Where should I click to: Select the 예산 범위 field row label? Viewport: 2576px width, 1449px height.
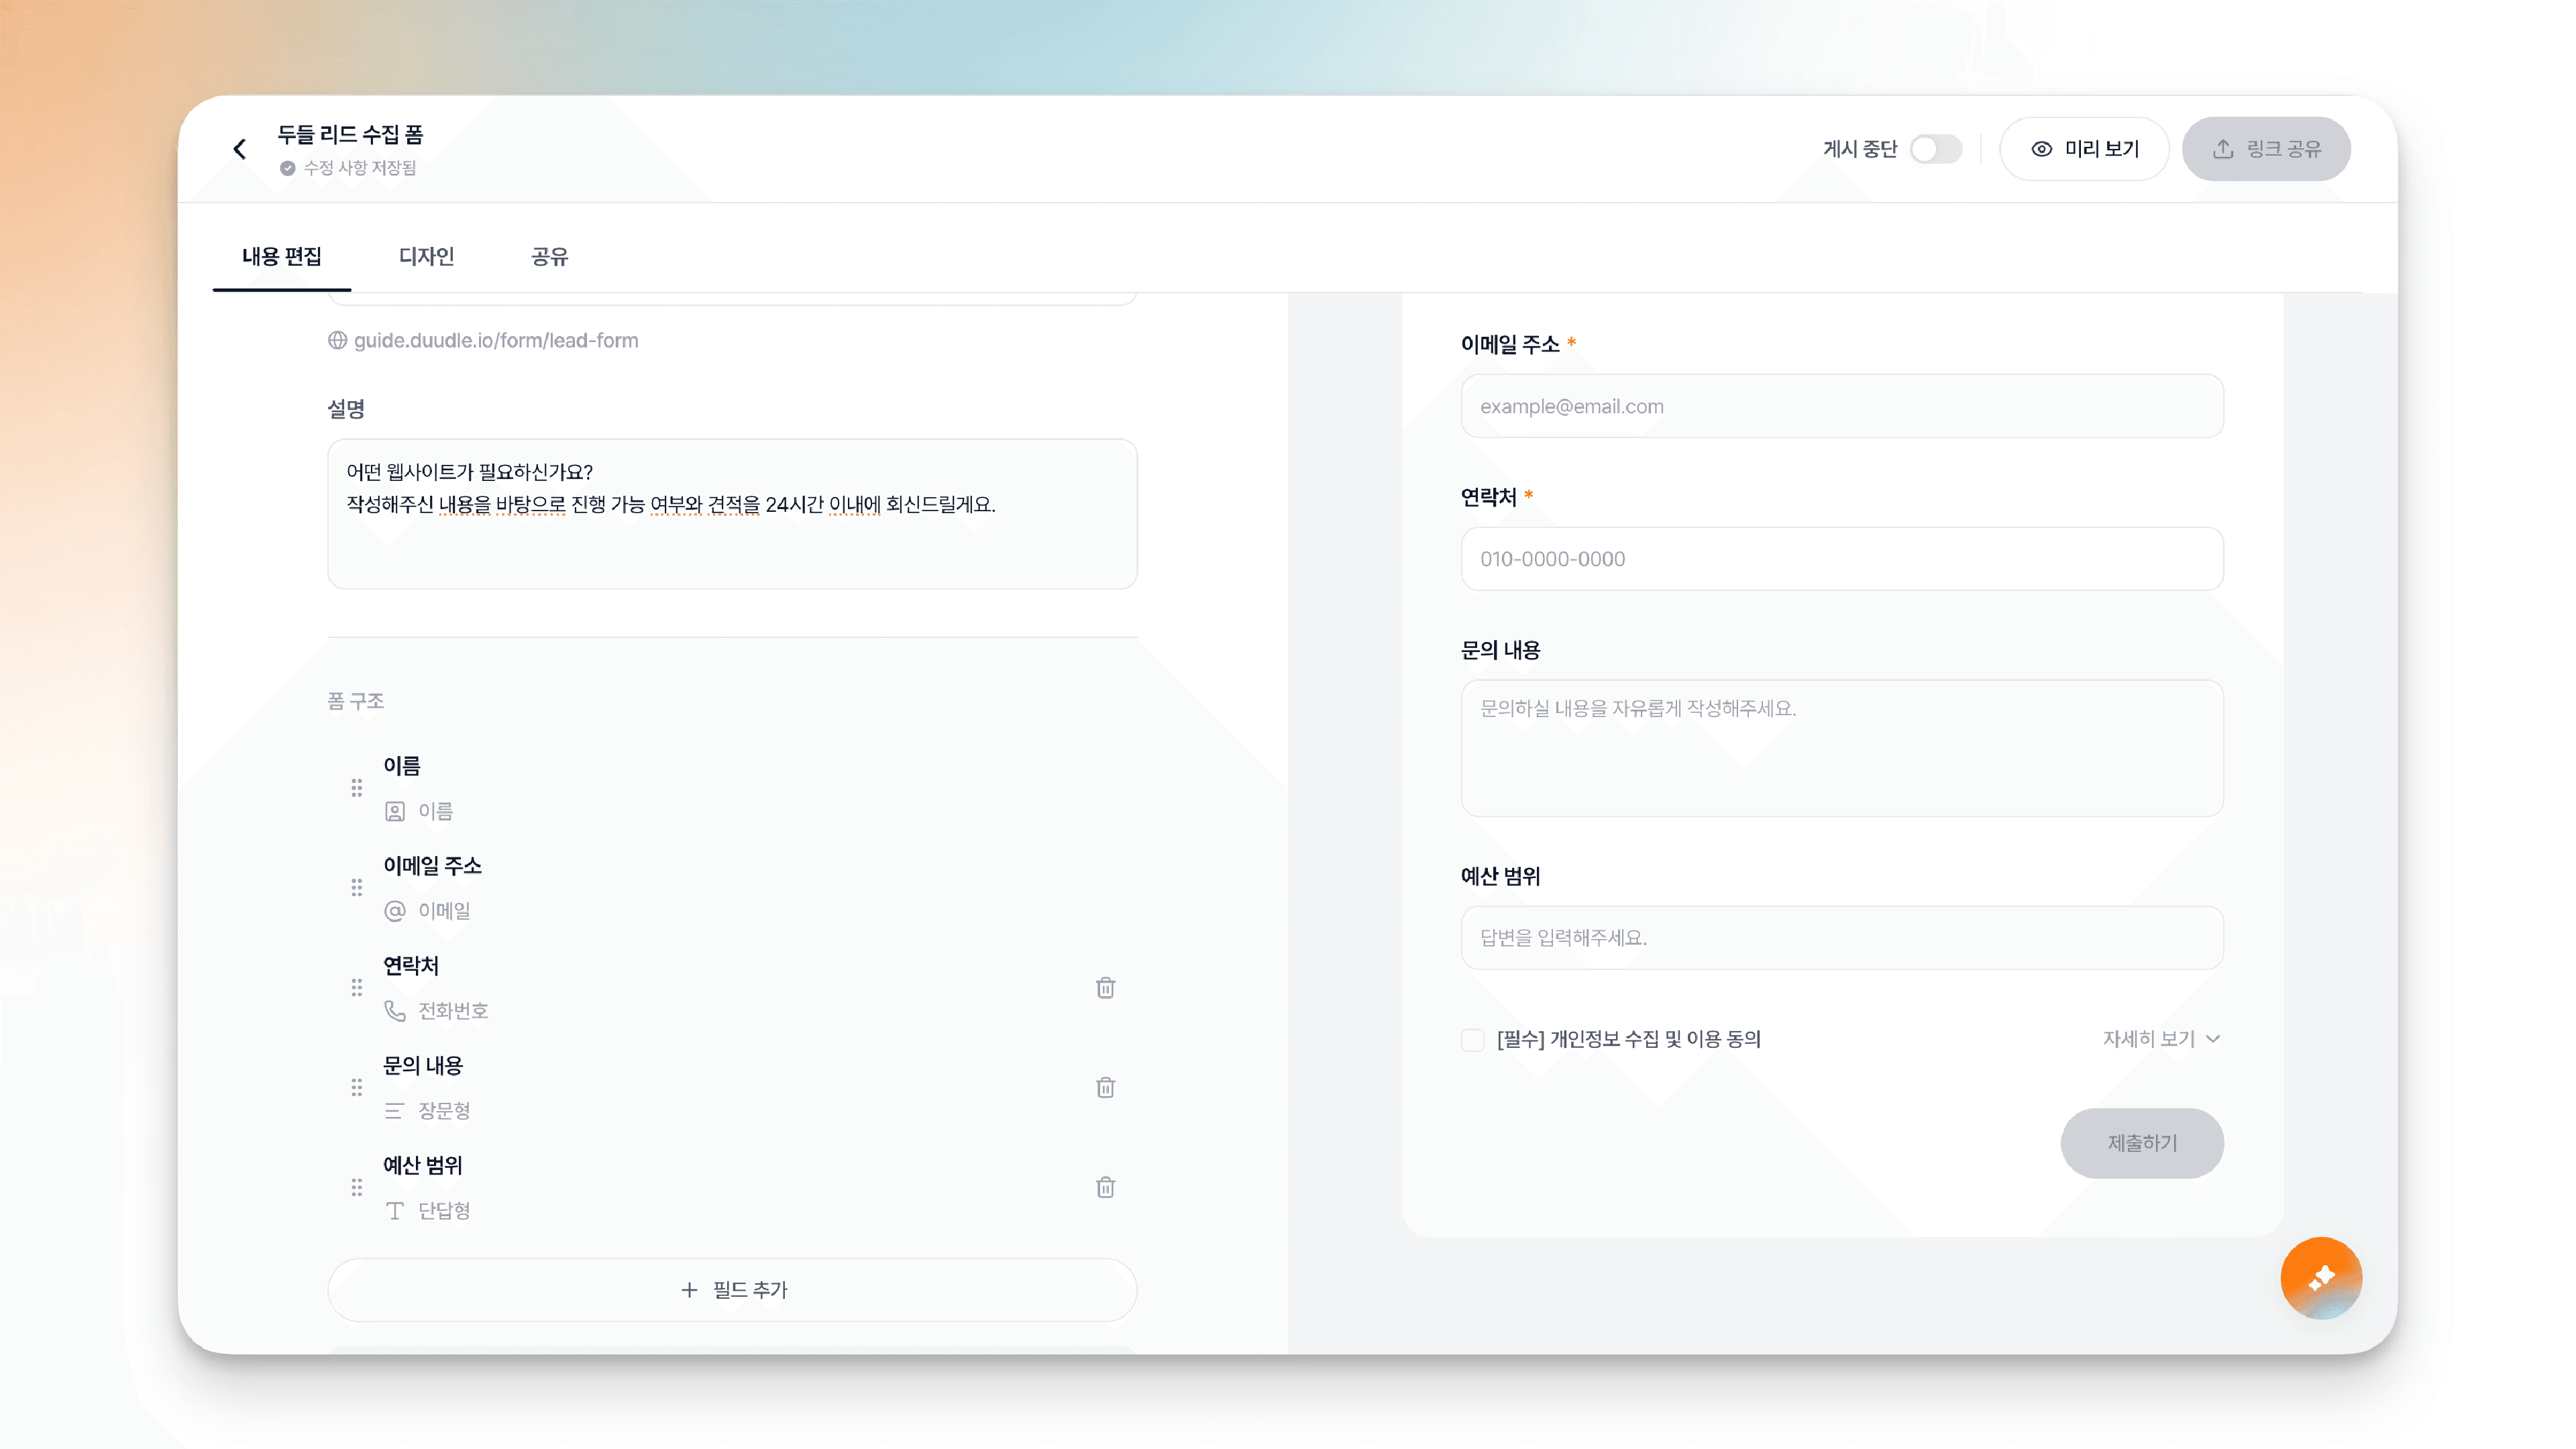coord(423,1166)
